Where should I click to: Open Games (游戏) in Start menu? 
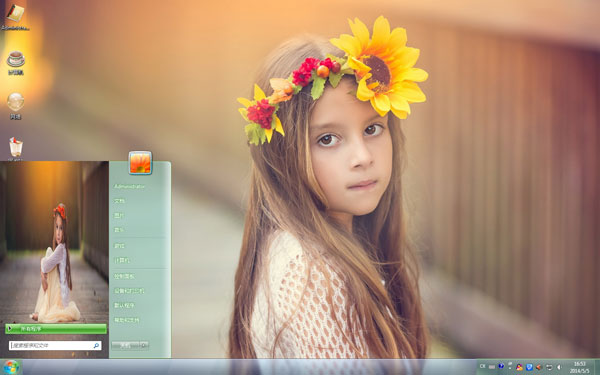(119, 246)
